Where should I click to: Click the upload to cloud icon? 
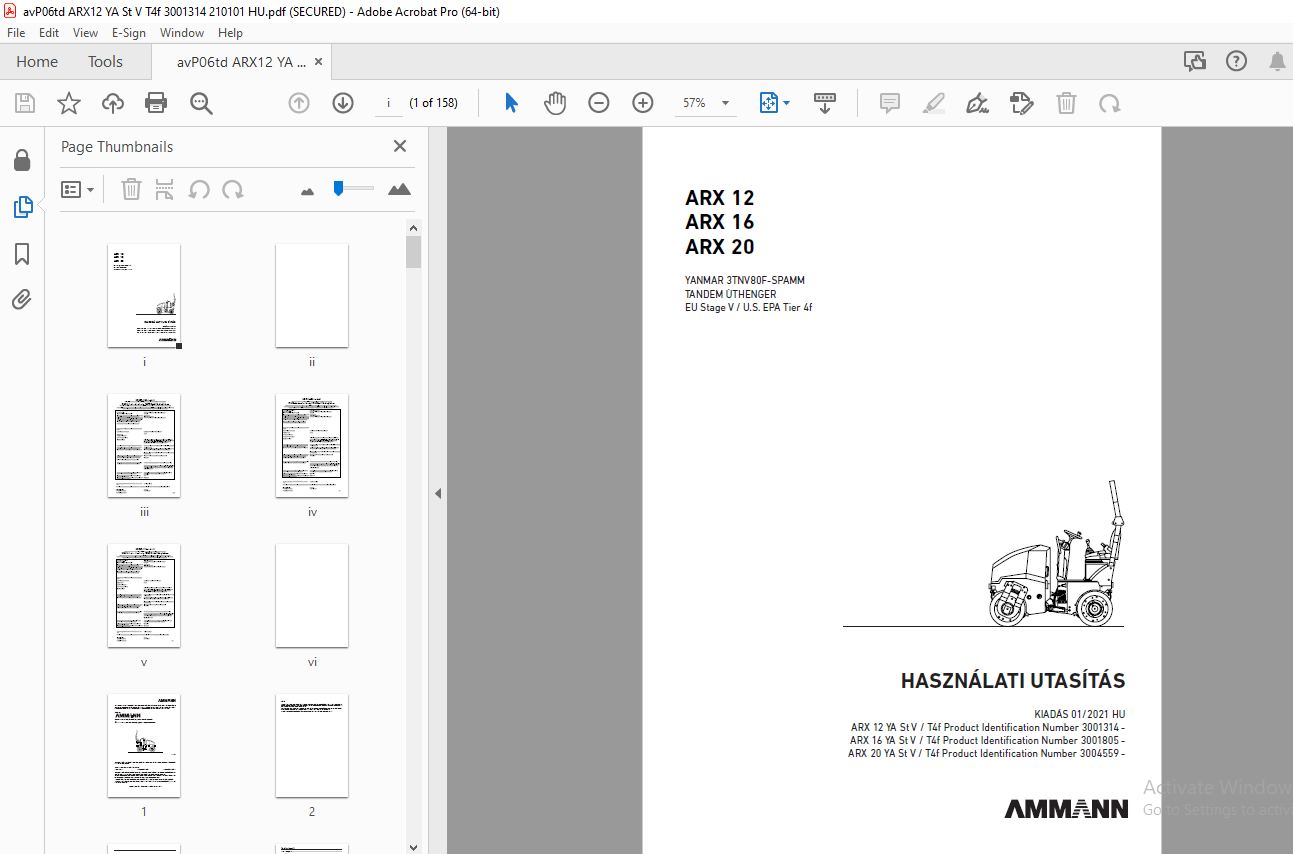pyautogui.click(x=113, y=103)
